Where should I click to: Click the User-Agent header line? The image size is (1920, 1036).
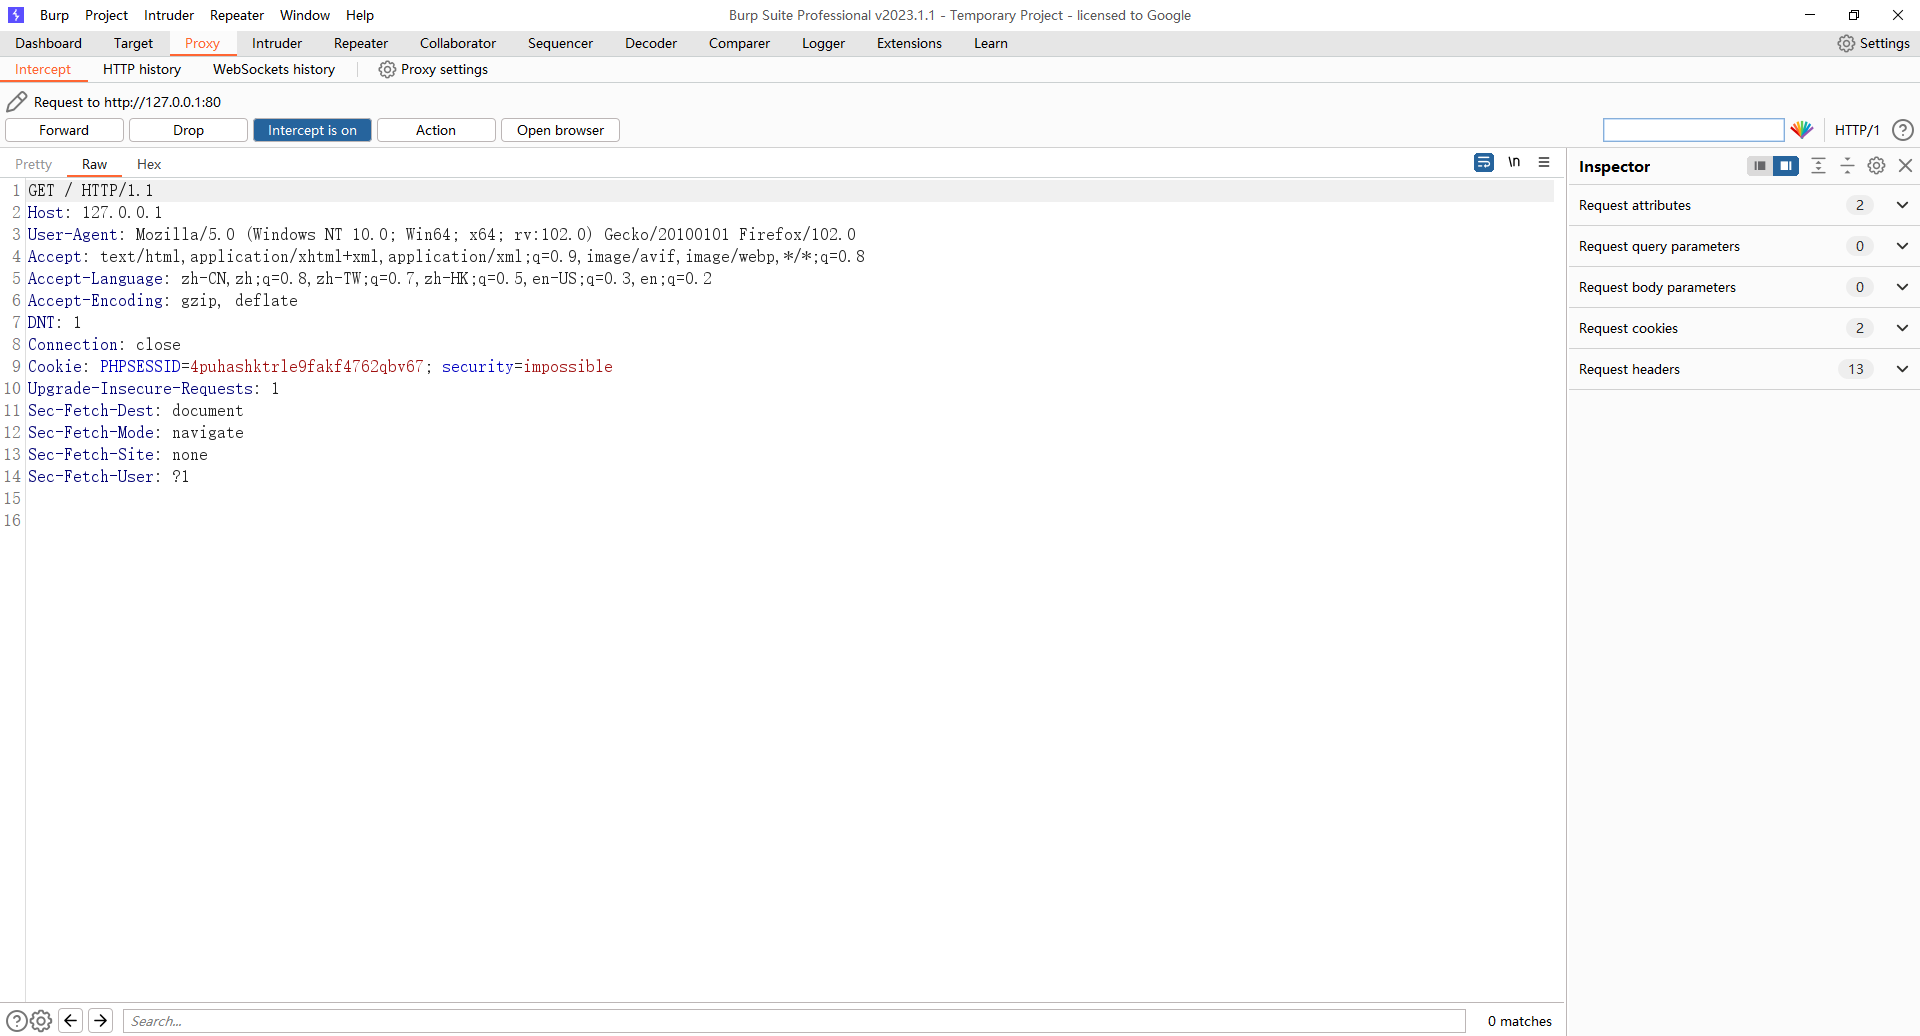(x=441, y=234)
